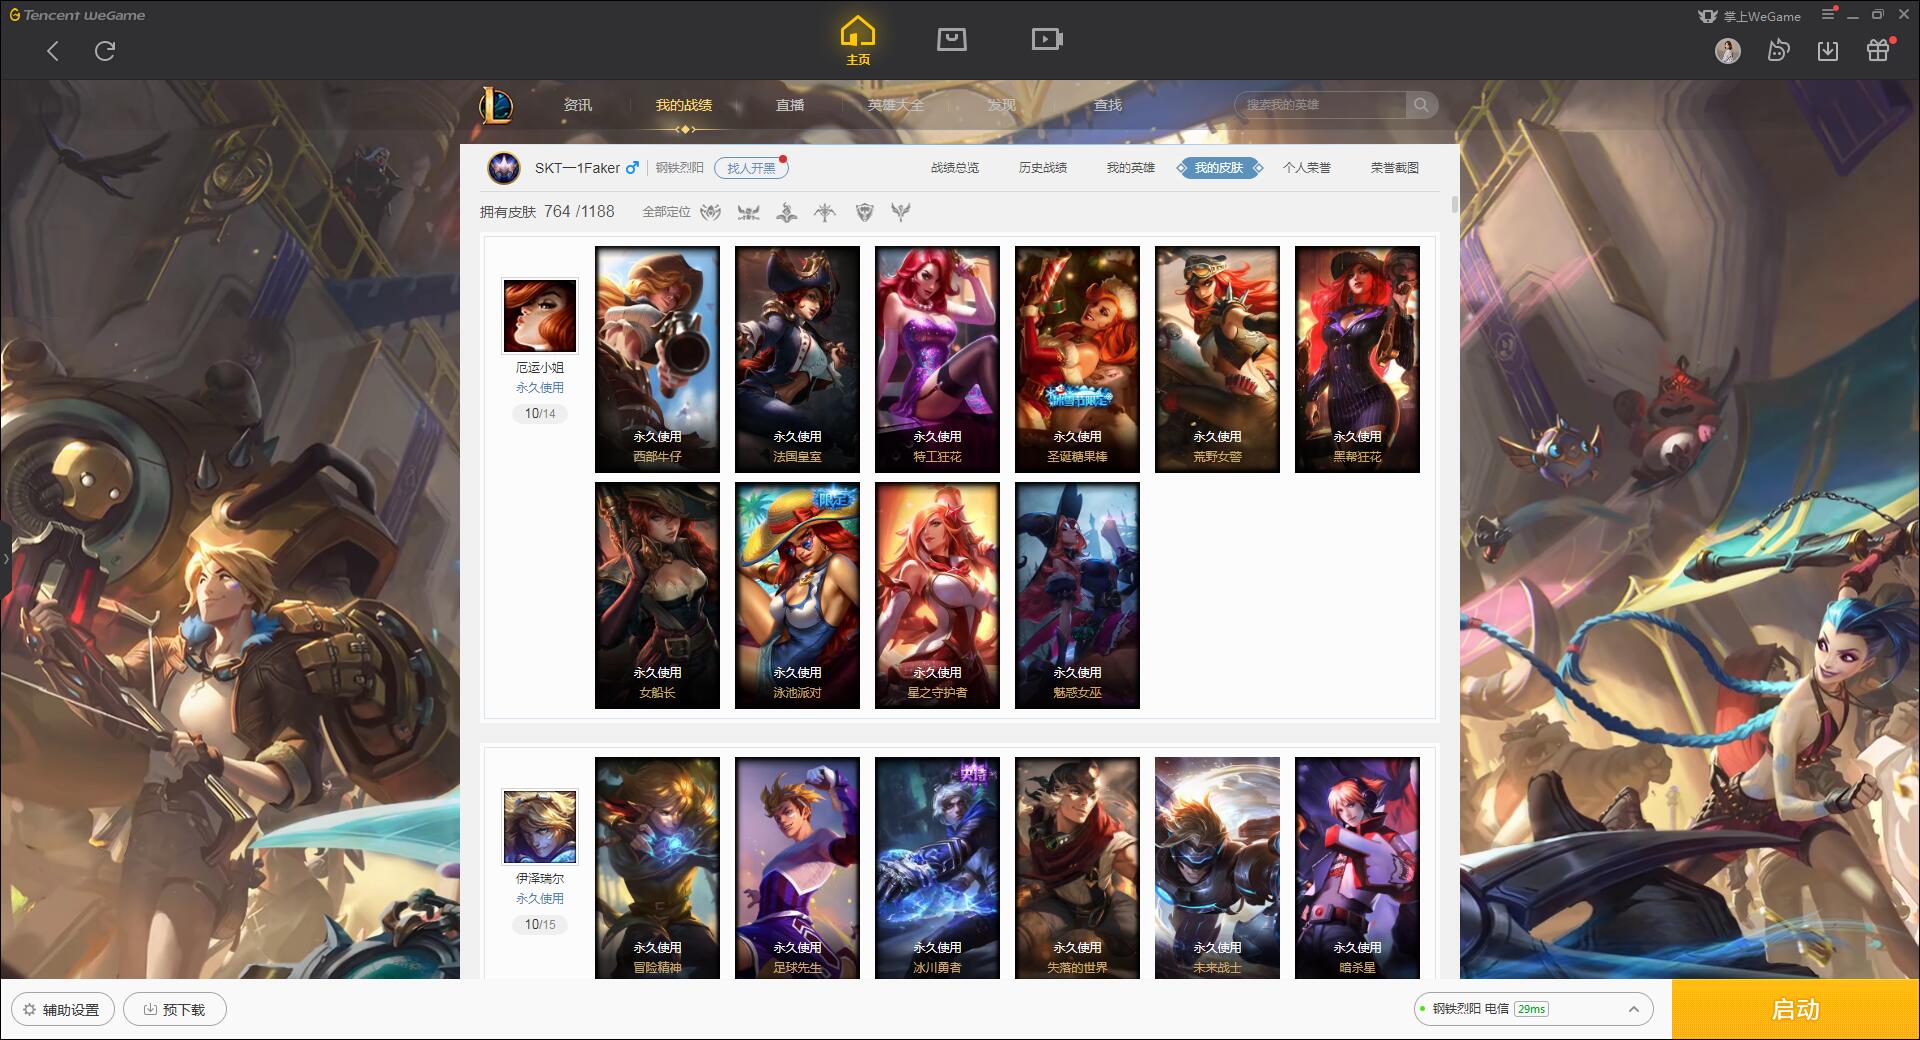1920x1040 pixels.
Task: Click the skin list scrollbar thumb
Action: [x=1454, y=205]
